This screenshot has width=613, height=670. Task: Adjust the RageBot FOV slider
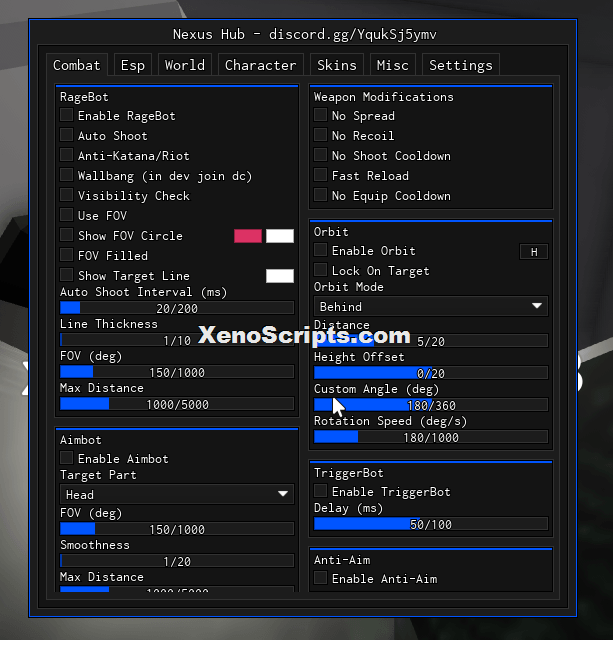177,372
